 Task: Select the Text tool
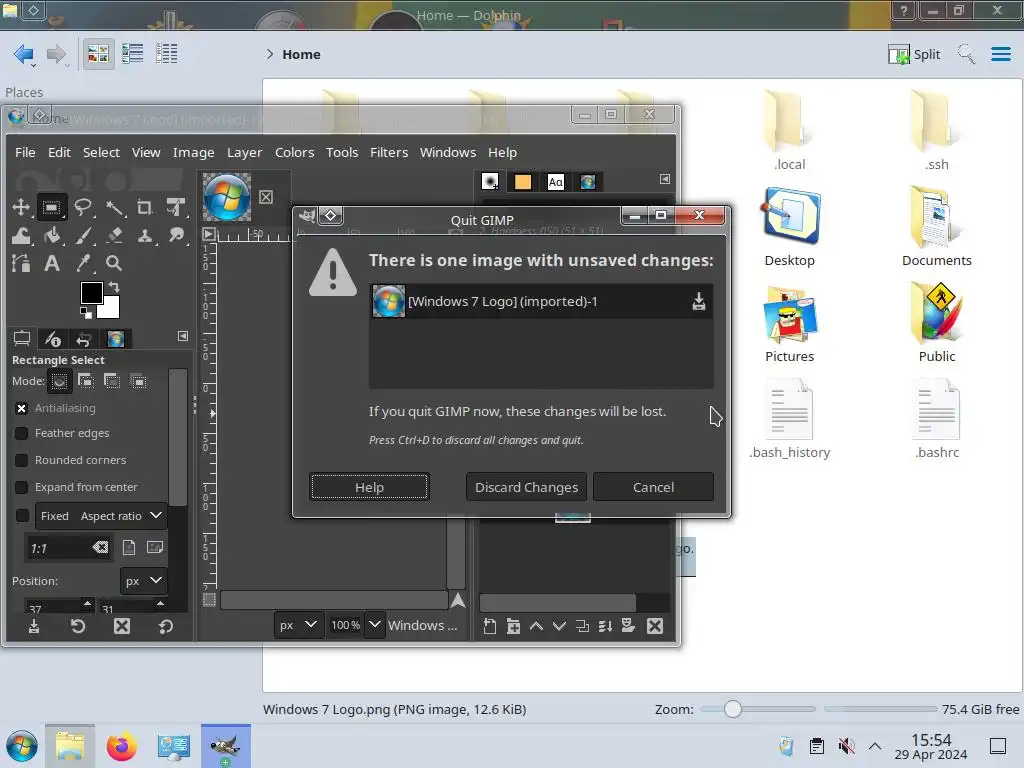52,263
